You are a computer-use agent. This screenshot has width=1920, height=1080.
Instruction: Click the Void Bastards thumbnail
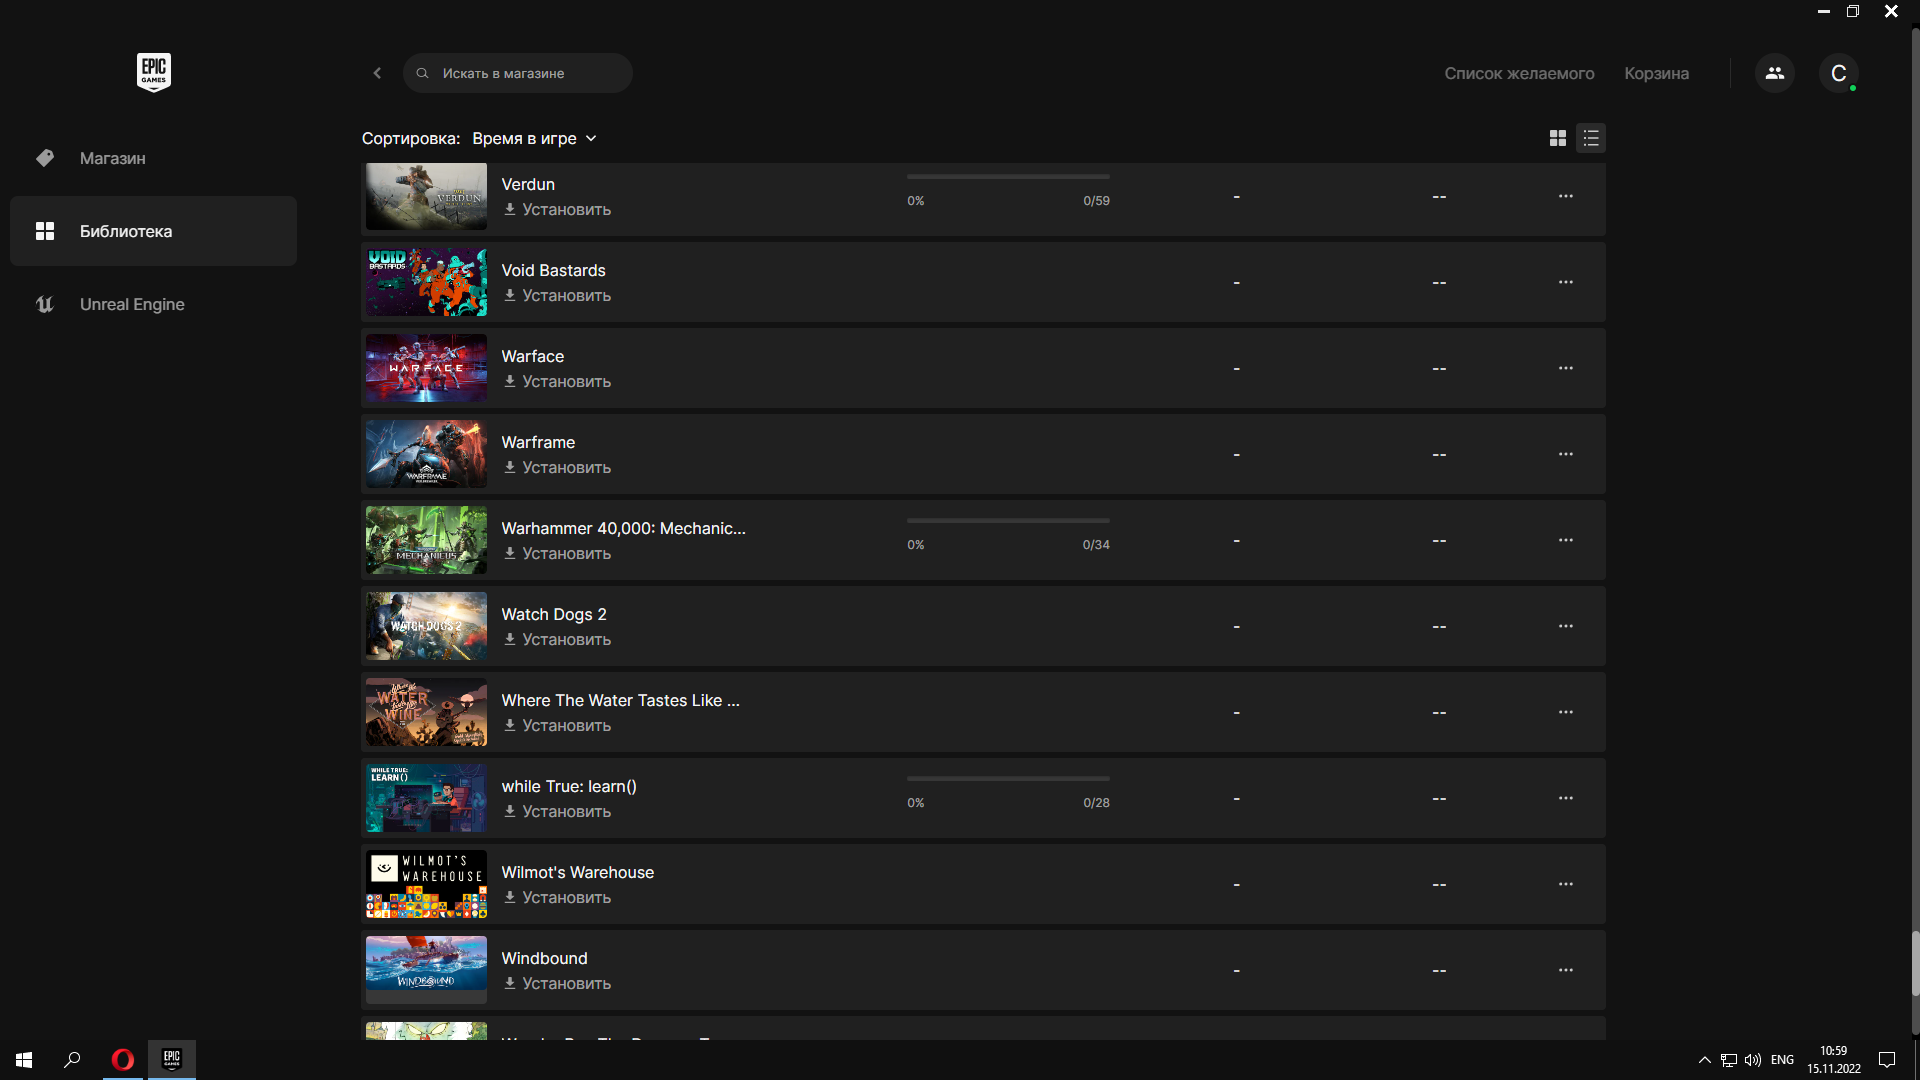(426, 282)
